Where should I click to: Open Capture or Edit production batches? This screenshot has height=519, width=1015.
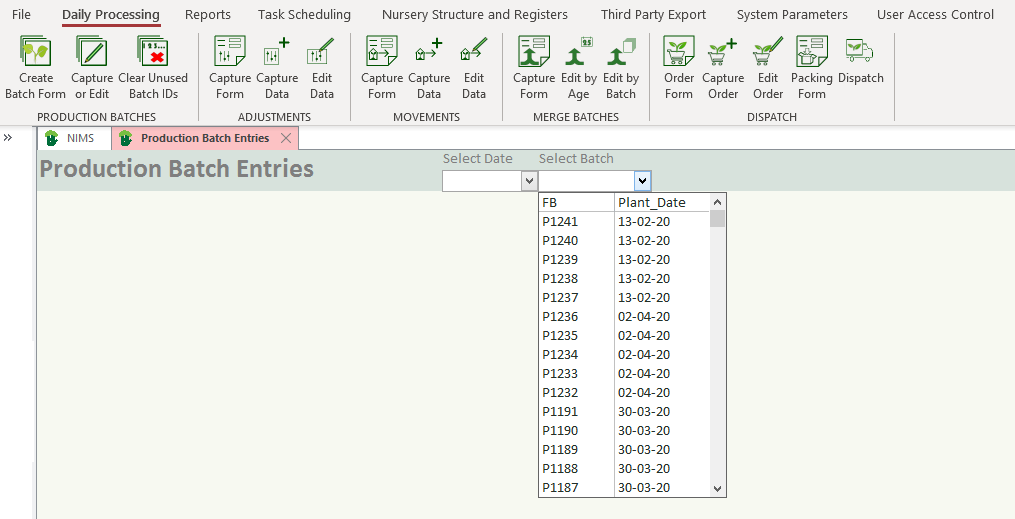(x=92, y=52)
